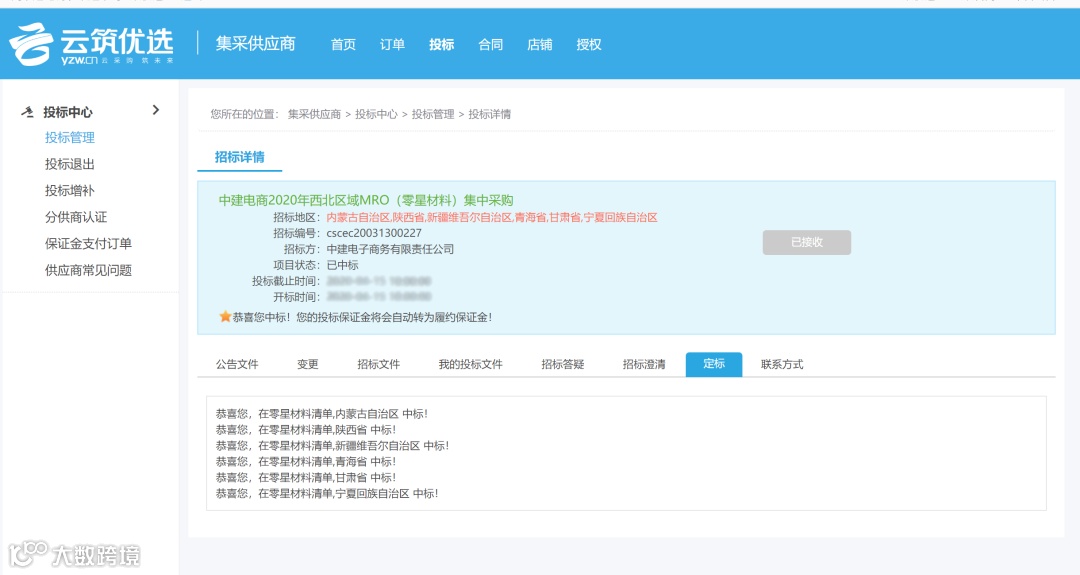Click the grey 已接收 button
The width and height of the screenshot is (1080, 575).
(x=807, y=242)
